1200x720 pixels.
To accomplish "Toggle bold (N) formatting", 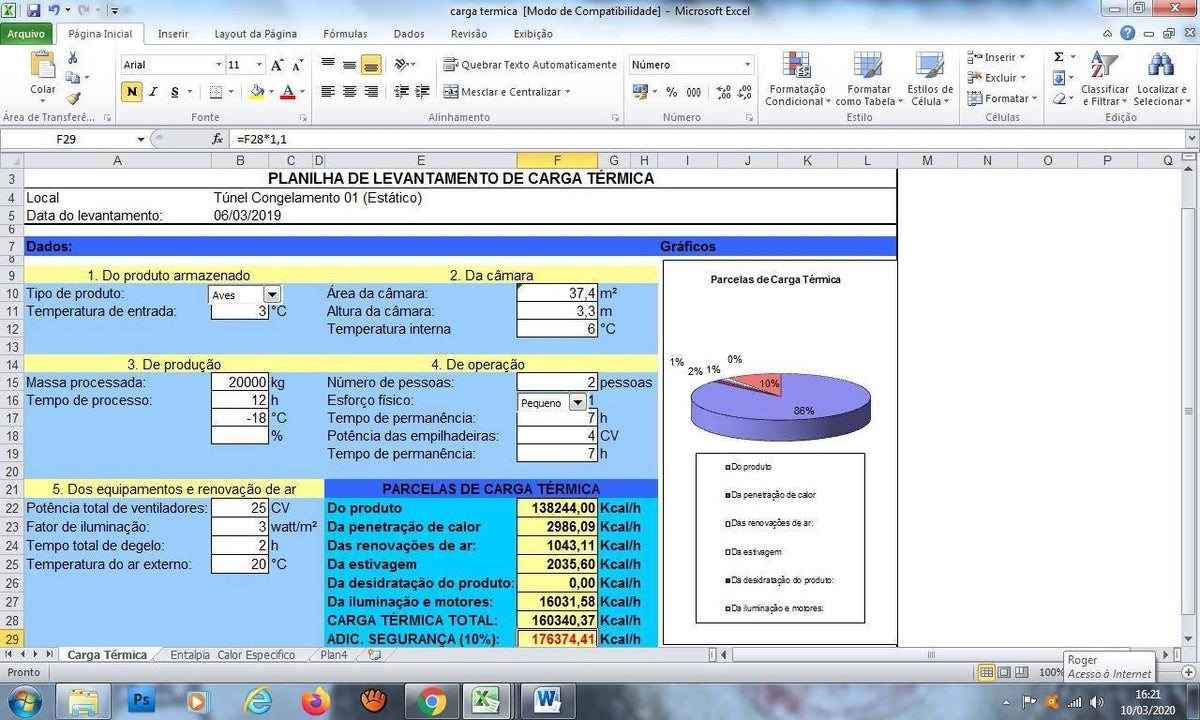I will click(x=131, y=92).
